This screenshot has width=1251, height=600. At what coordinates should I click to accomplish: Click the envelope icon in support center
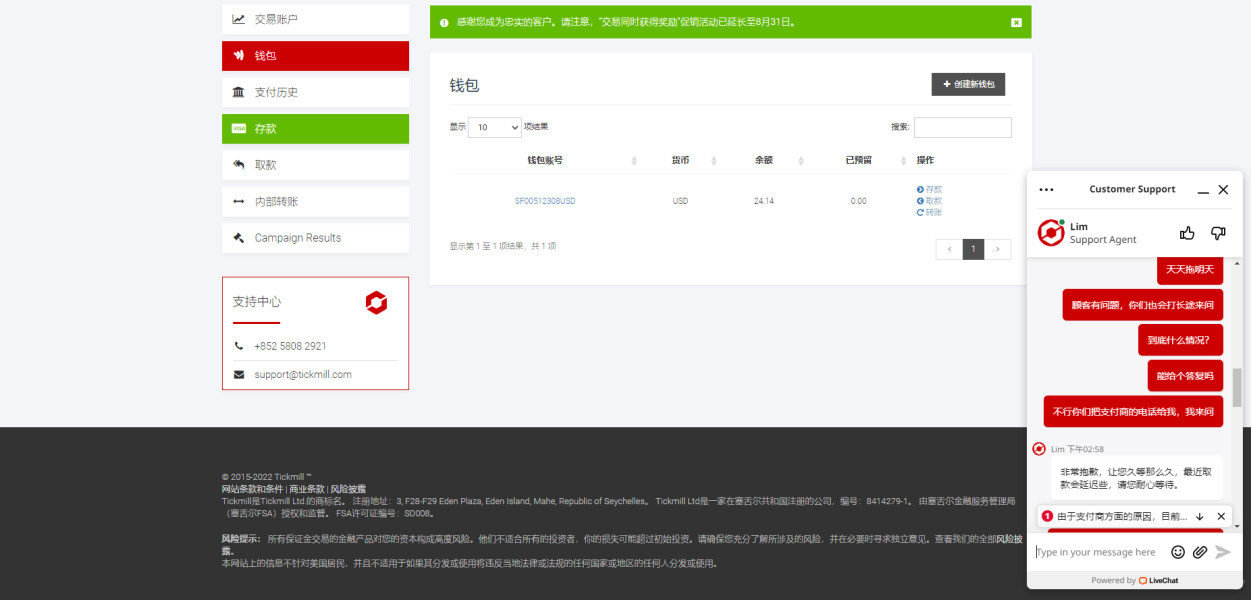(x=238, y=375)
